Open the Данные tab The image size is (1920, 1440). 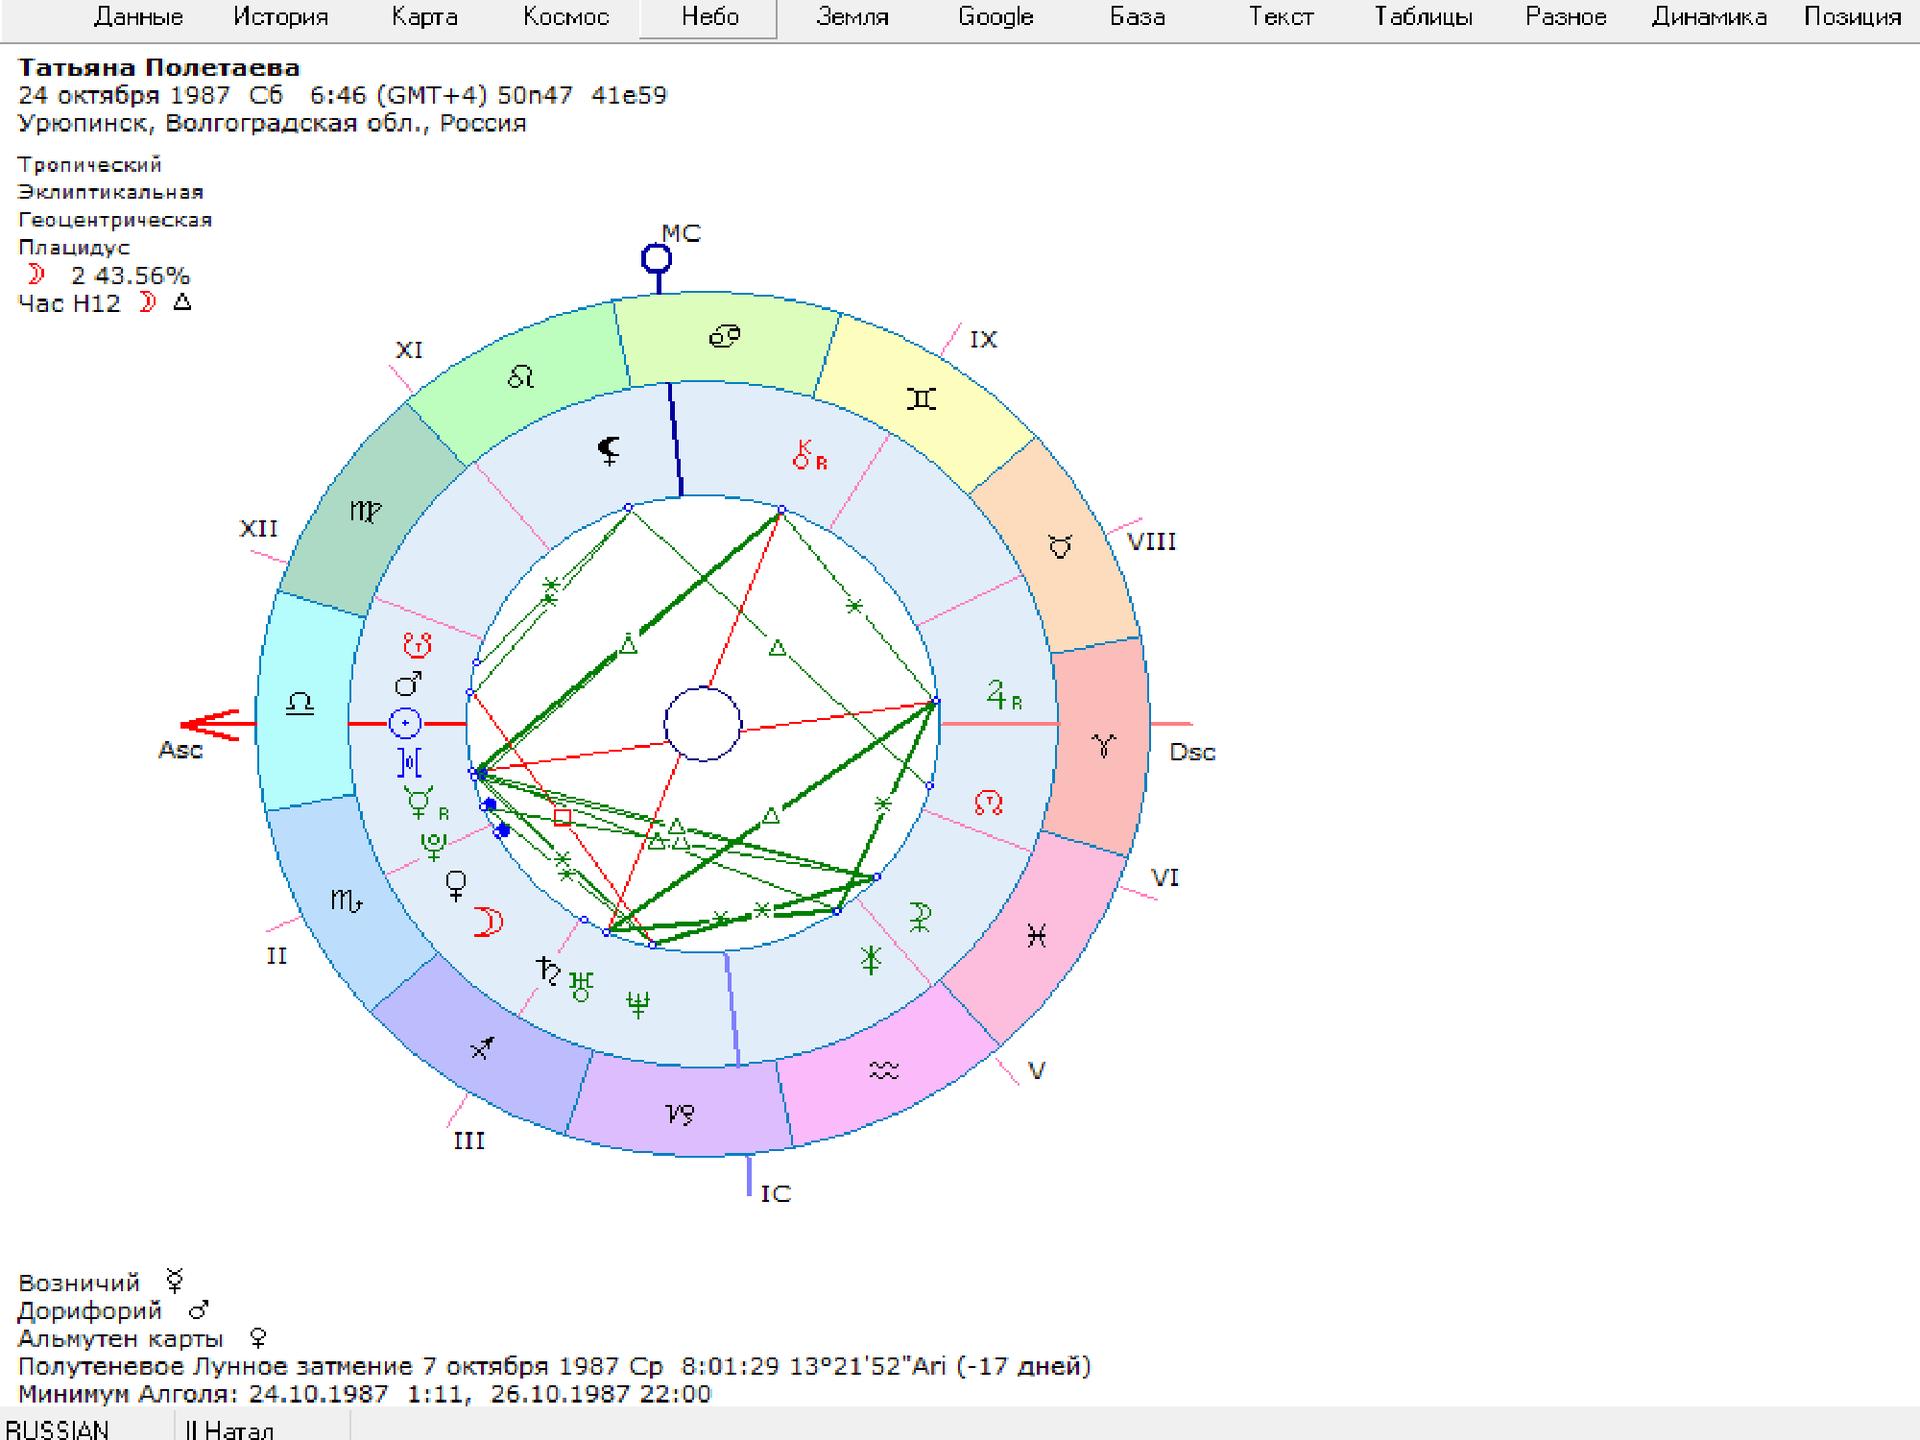click(138, 17)
